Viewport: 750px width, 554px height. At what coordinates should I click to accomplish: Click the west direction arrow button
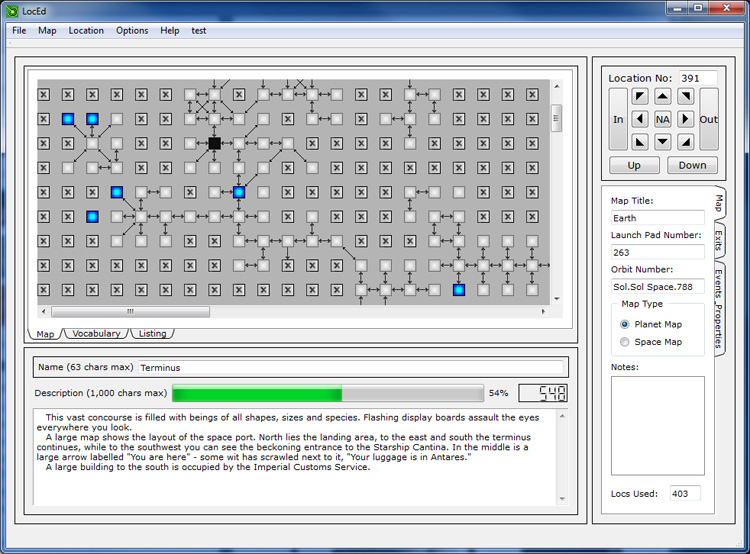pyautogui.click(x=640, y=119)
